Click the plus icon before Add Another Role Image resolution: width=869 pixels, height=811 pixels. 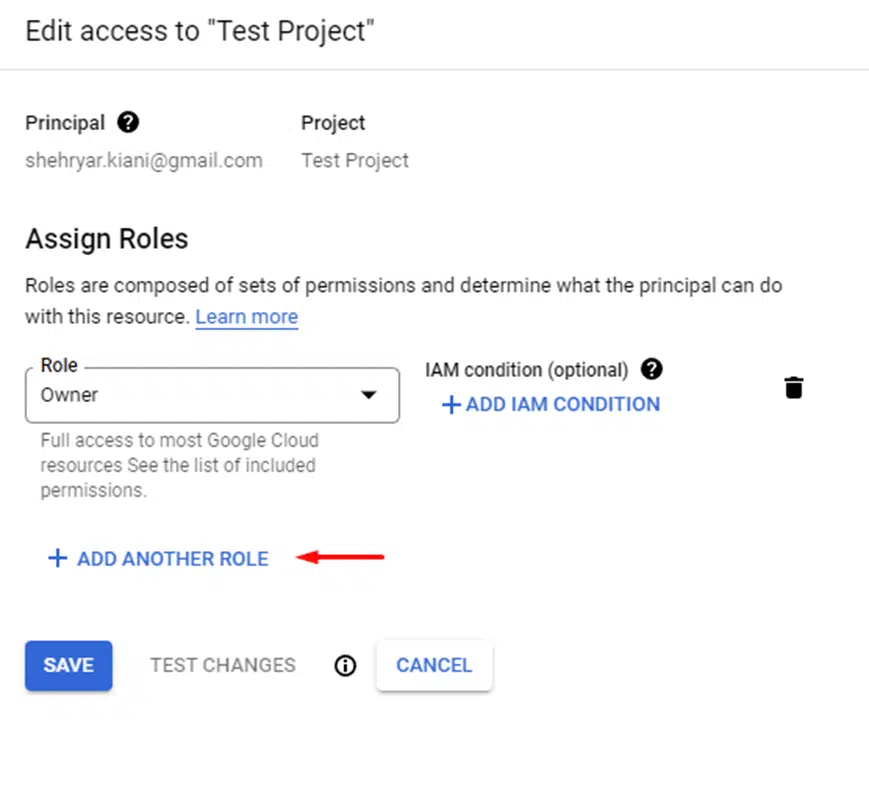pos(58,558)
